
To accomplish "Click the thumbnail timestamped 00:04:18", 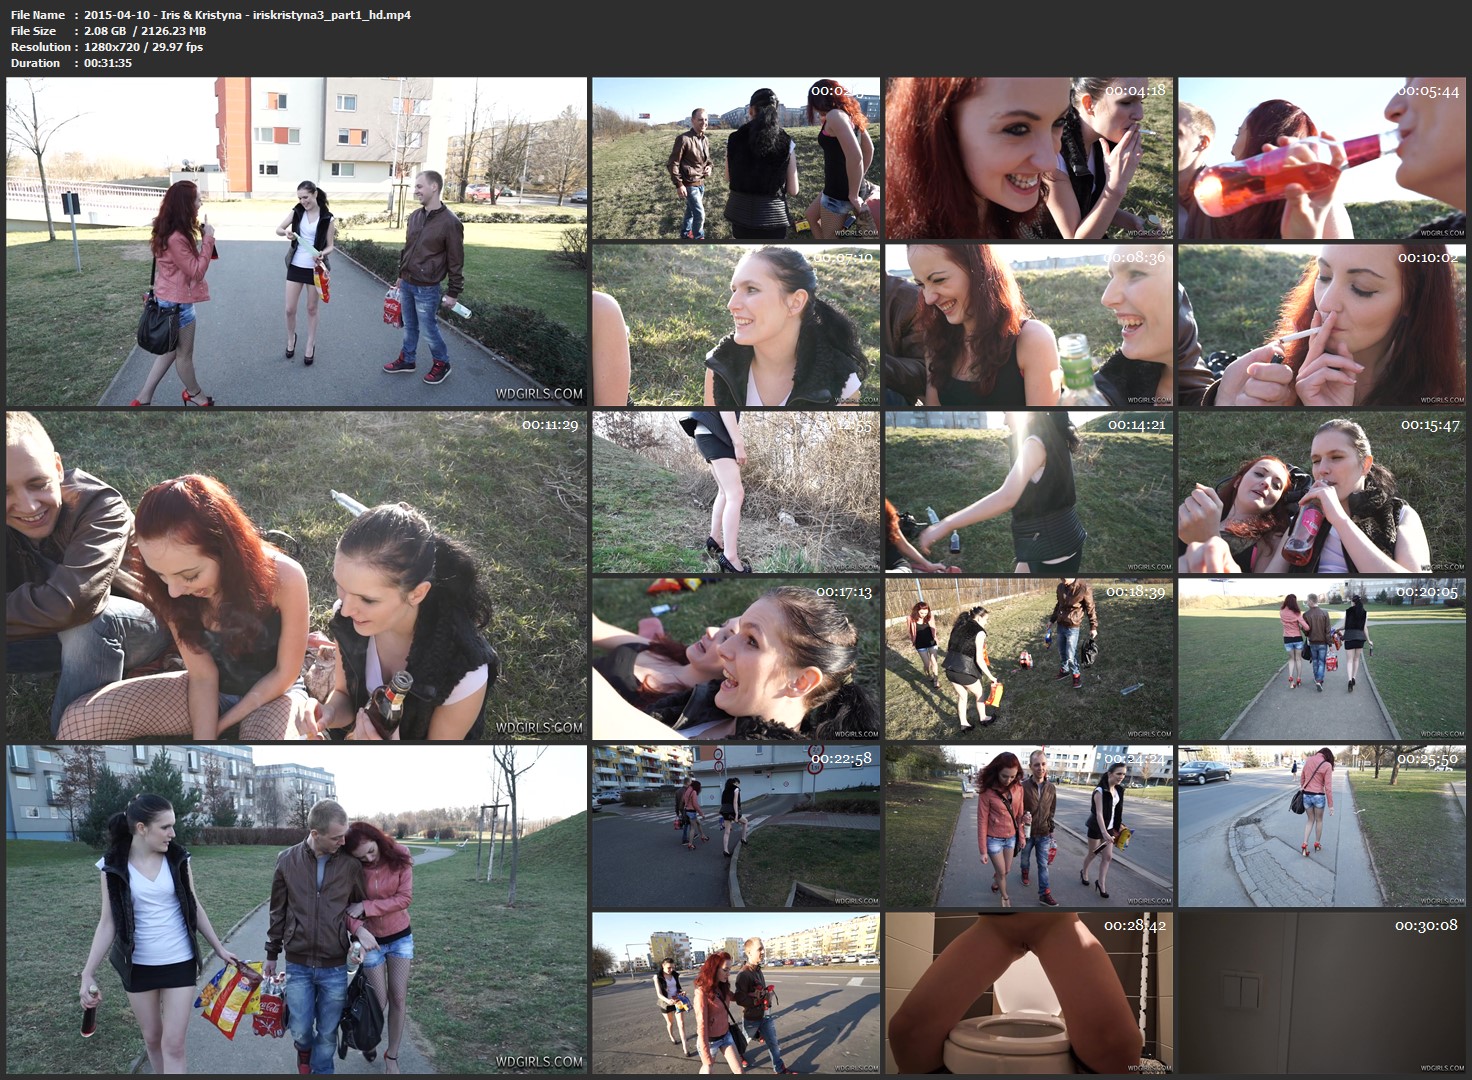I will [x=1029, y=159].
